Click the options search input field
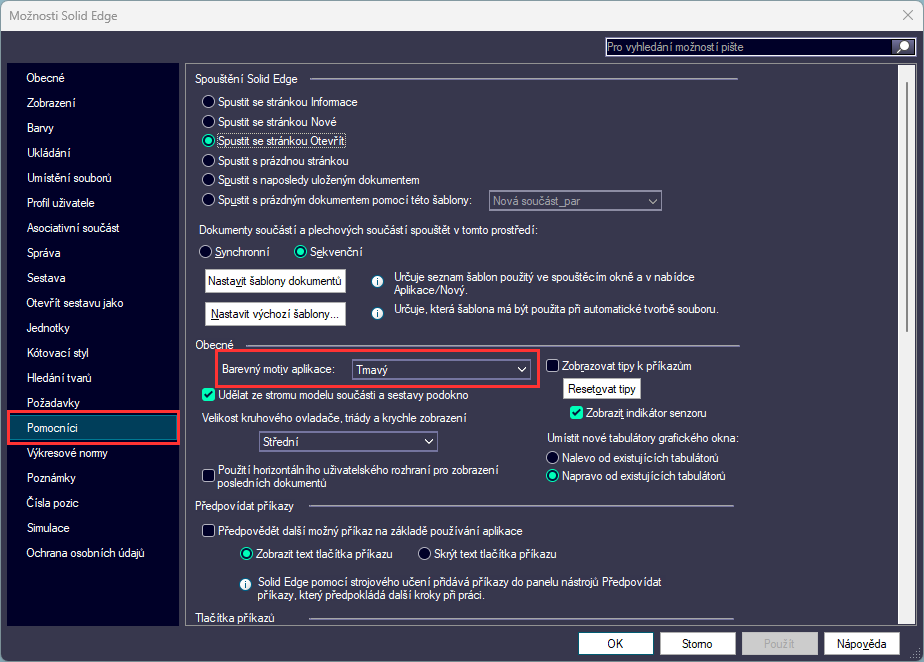 point(747,46)
